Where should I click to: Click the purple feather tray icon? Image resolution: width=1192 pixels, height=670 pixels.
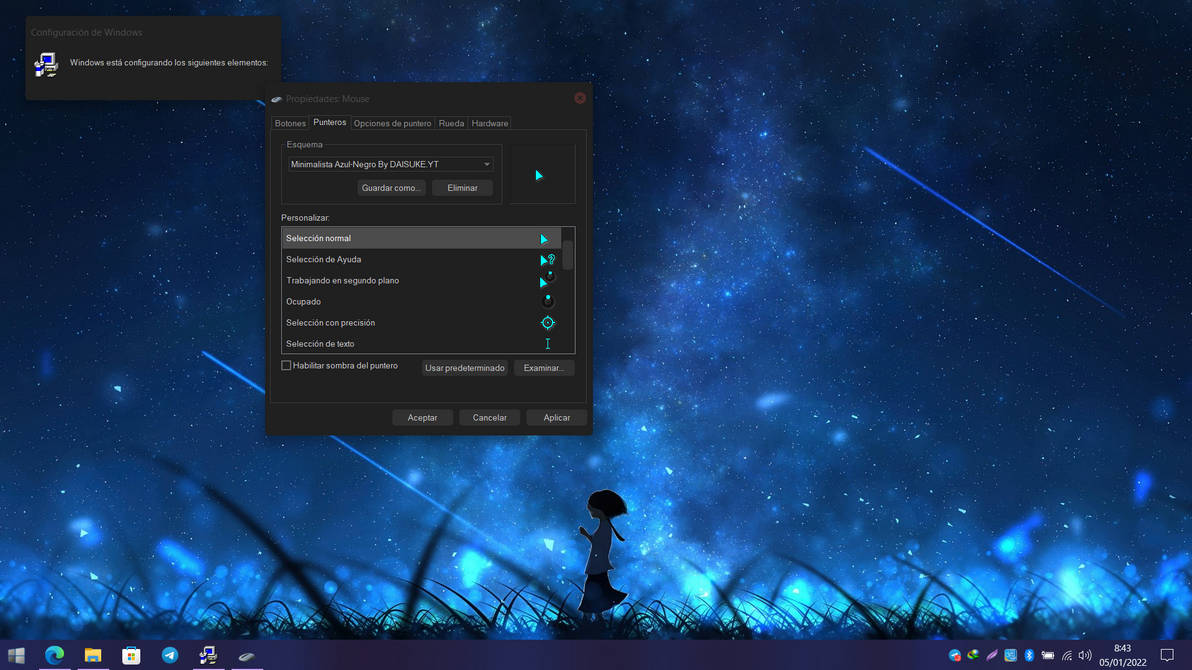pyautogui.click(x=991, y=655)
